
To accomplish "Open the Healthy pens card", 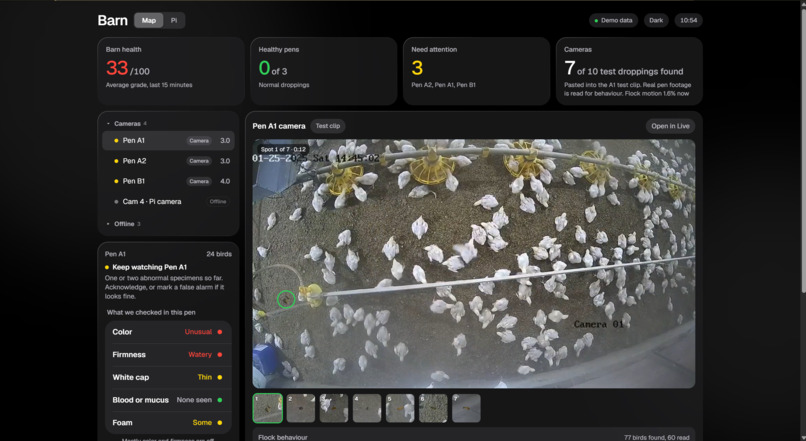I will (323, 71).
